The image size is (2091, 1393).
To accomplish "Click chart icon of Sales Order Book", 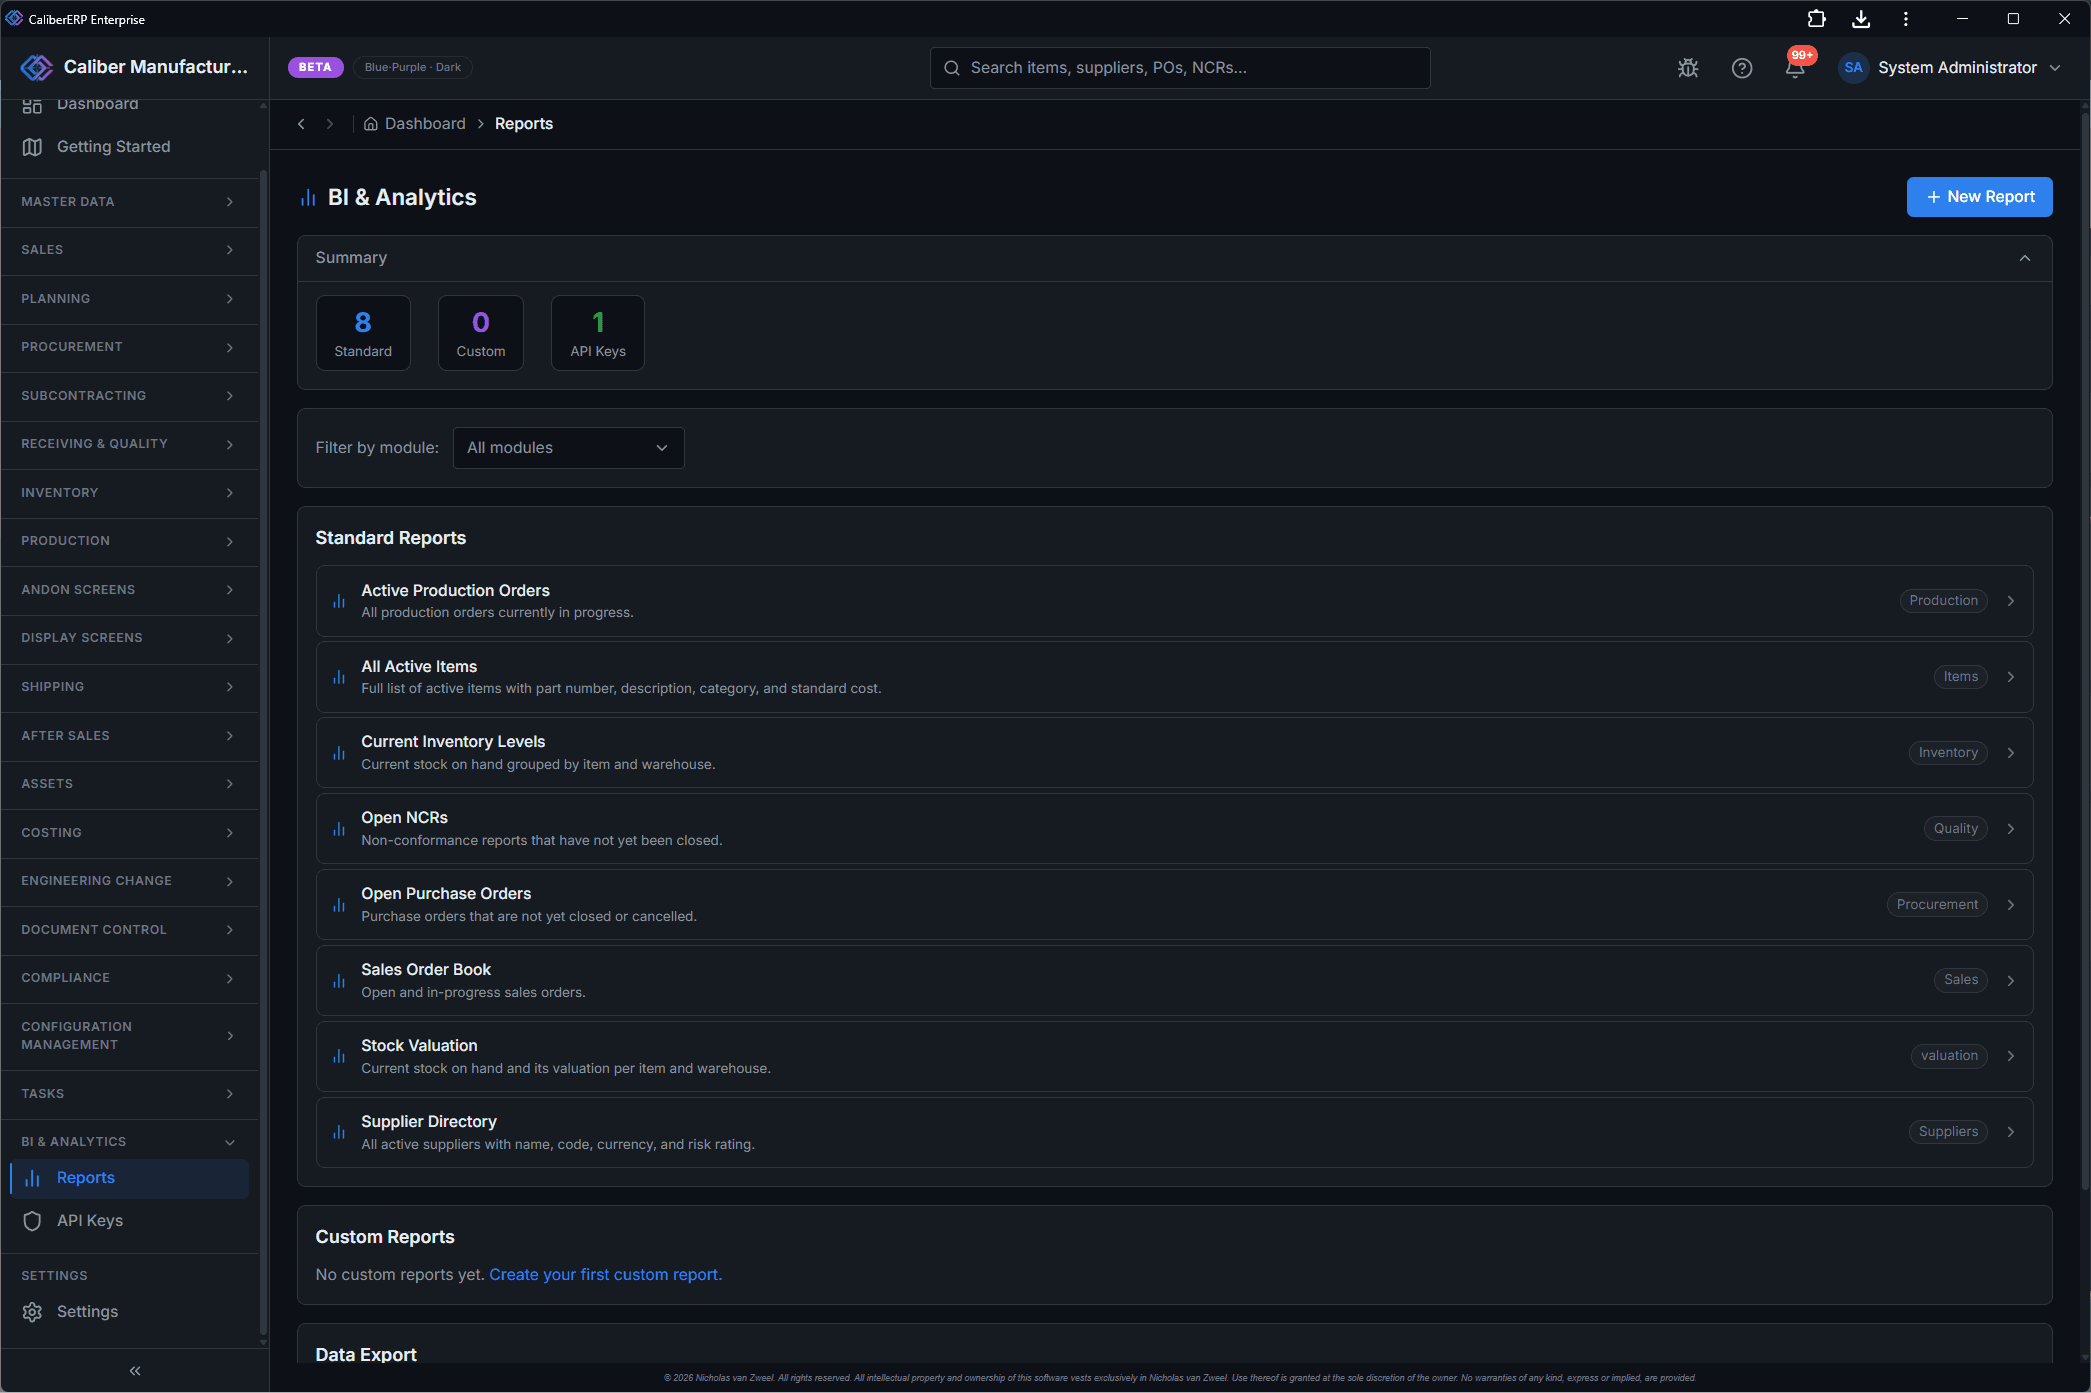I will 339,981.
